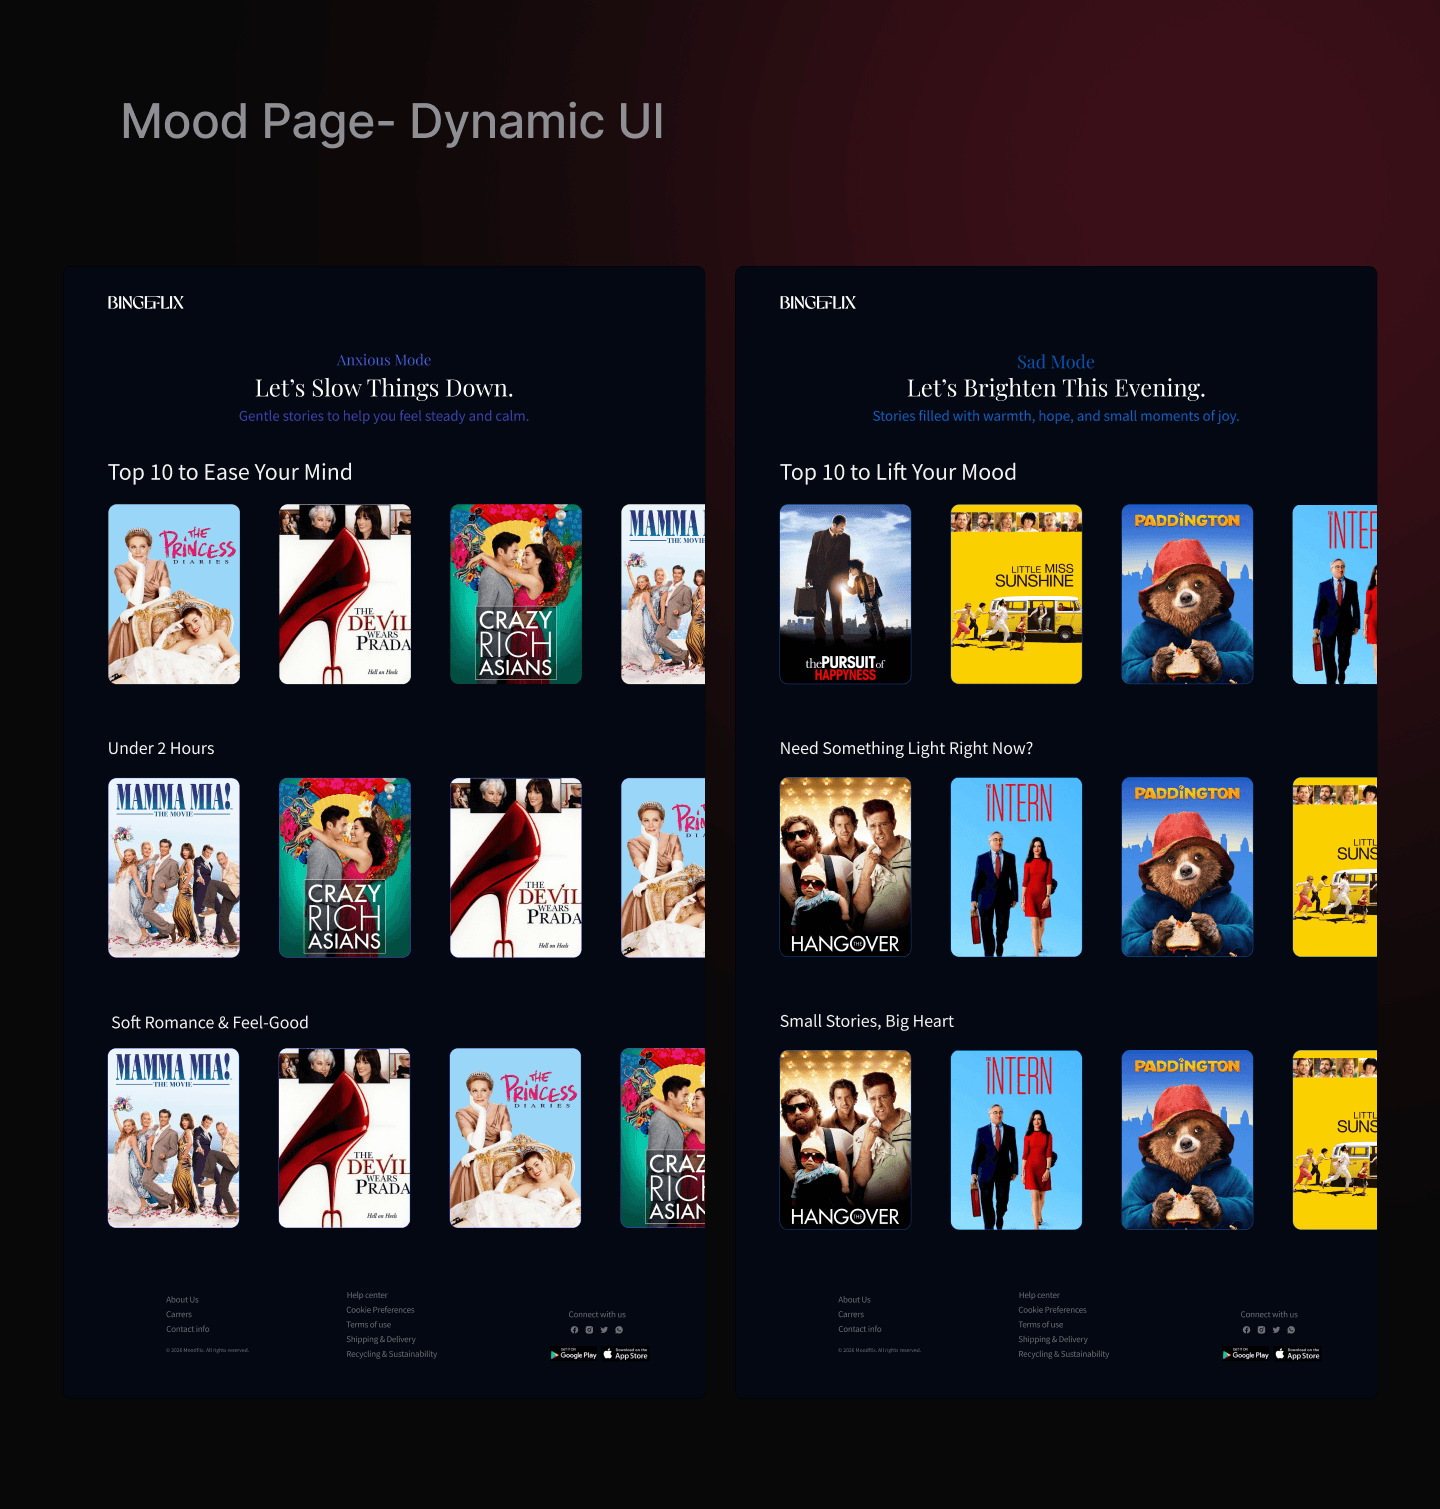This screenshot has width=1440, height=1509.
Task: Click 'Under 2 Hours' section heading
Action: pyautogui.click(x=161, y=748)
